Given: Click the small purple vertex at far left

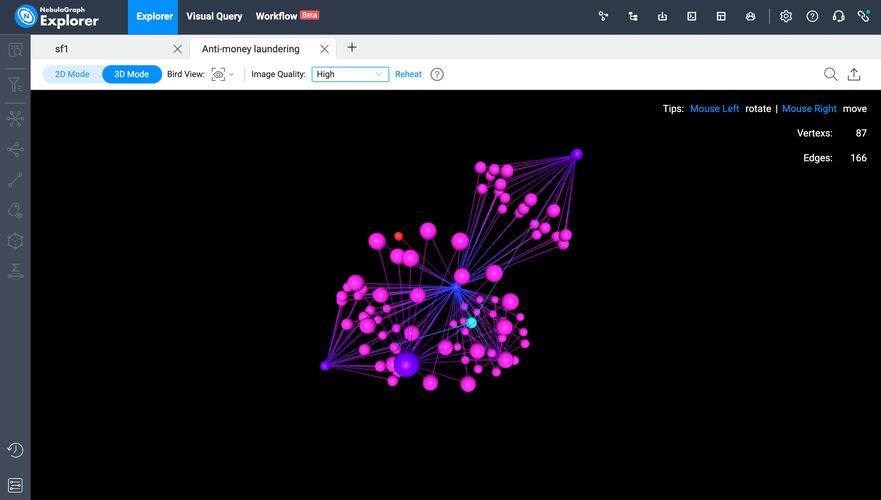Looking at the screenshot, I should point(325,366).
